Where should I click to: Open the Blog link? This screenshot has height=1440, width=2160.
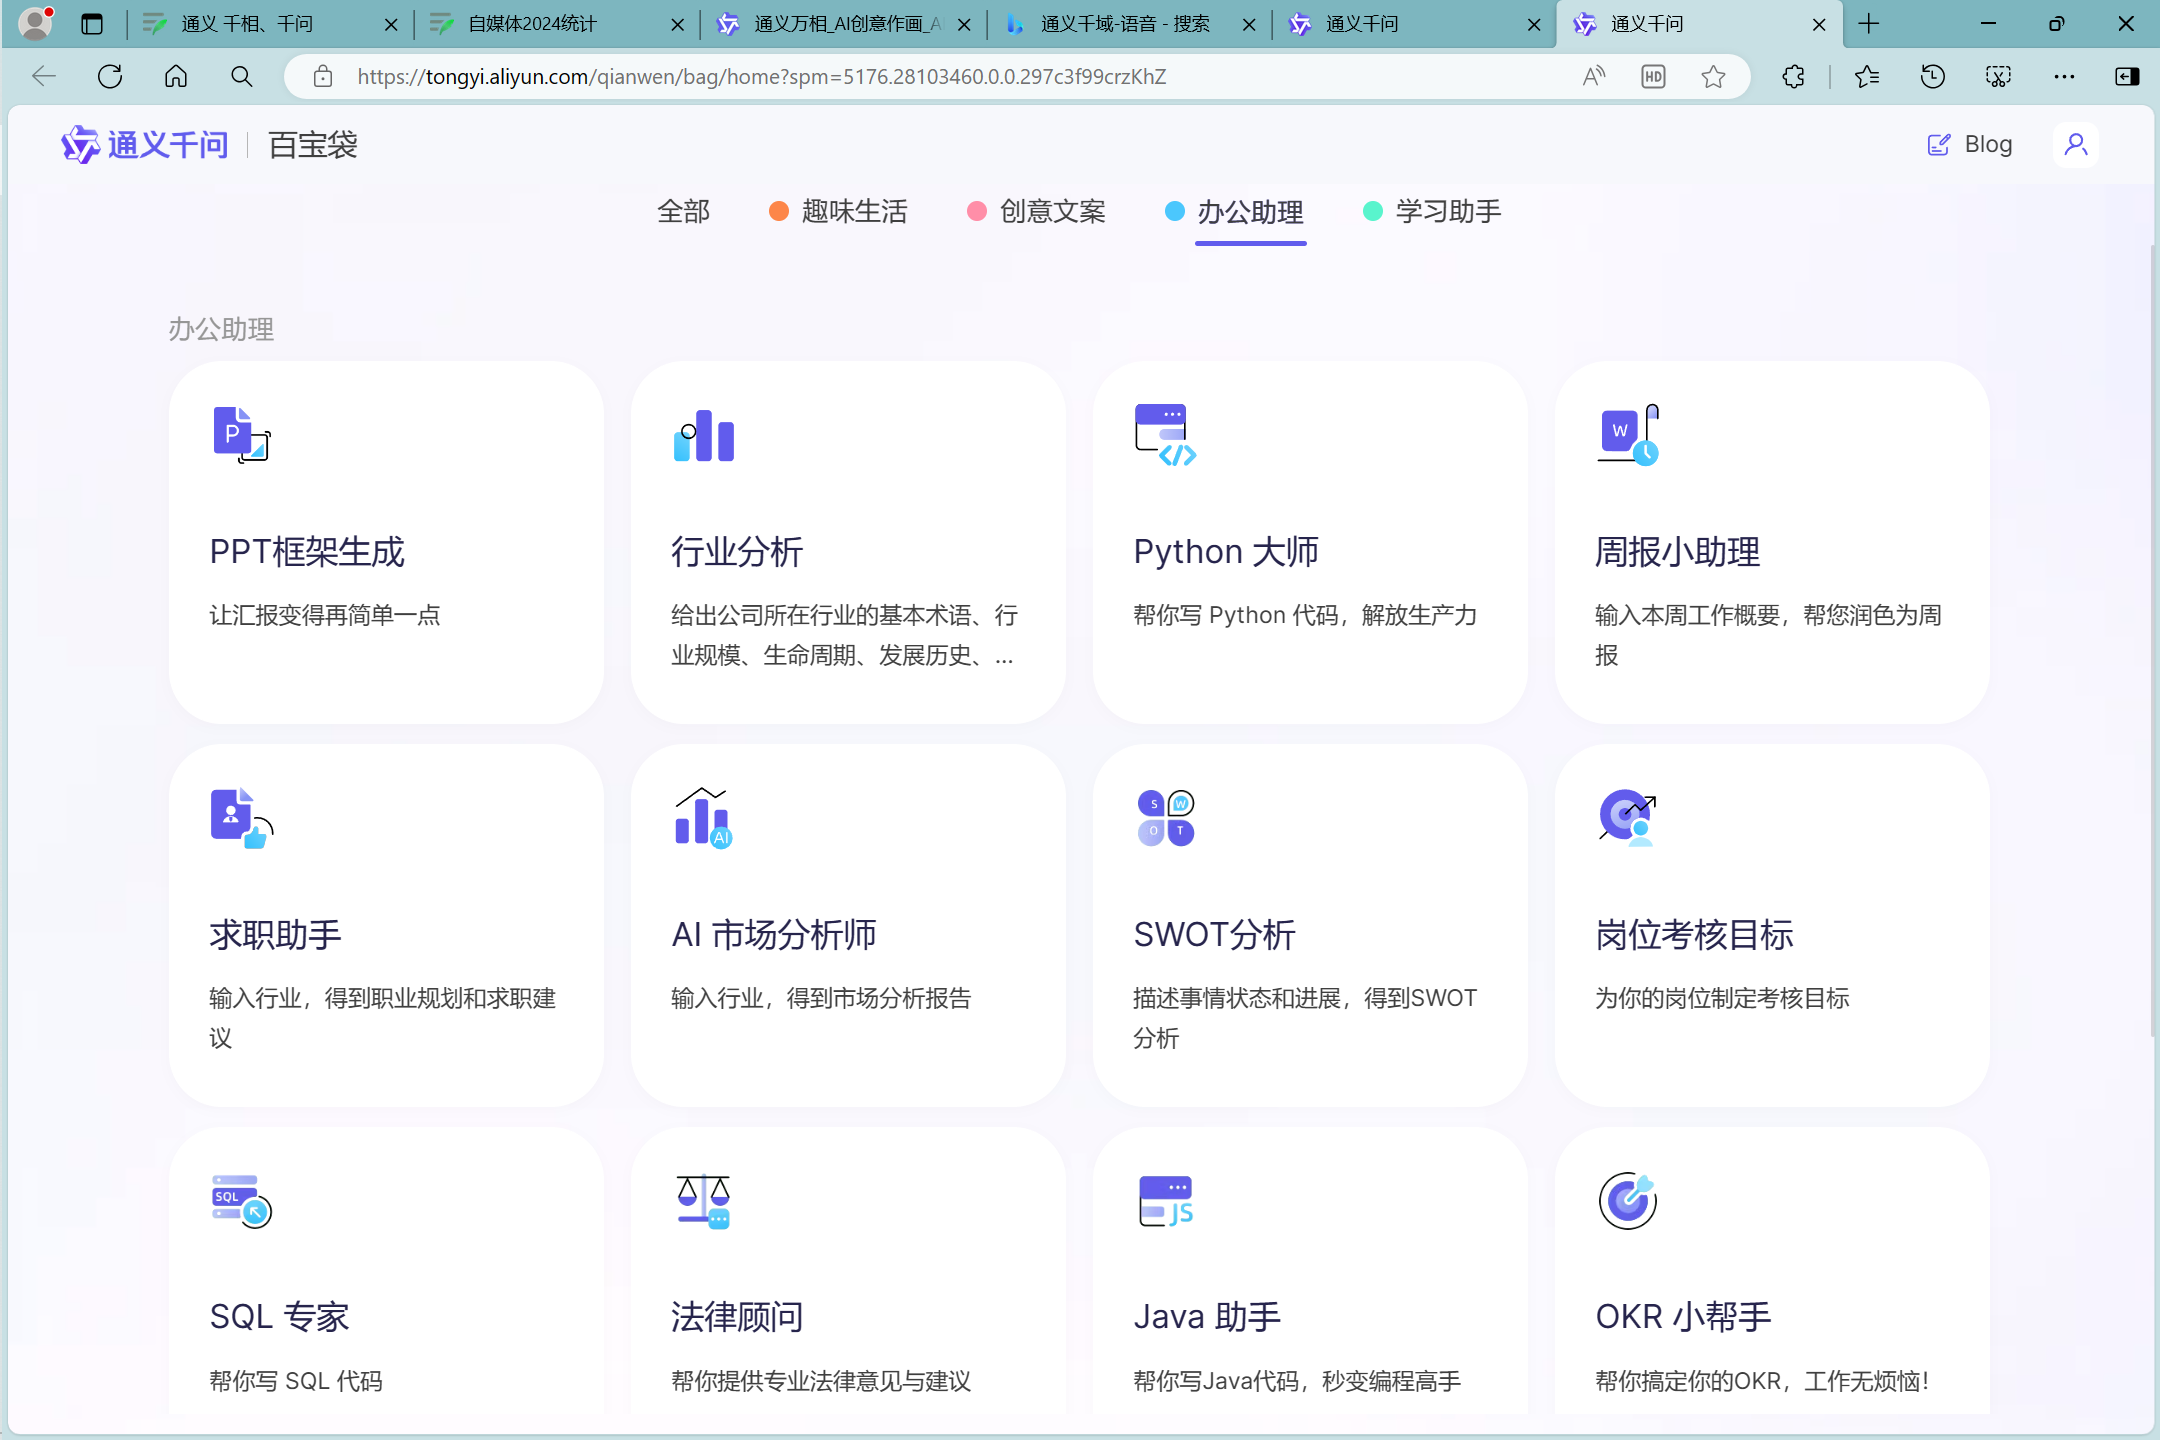(x=1969, y=145)
